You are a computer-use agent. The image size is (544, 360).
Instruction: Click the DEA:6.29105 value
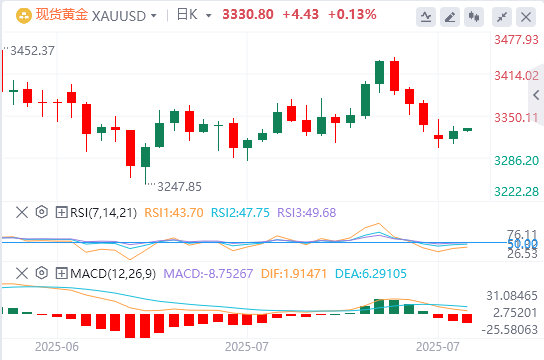tap(371, 274)
